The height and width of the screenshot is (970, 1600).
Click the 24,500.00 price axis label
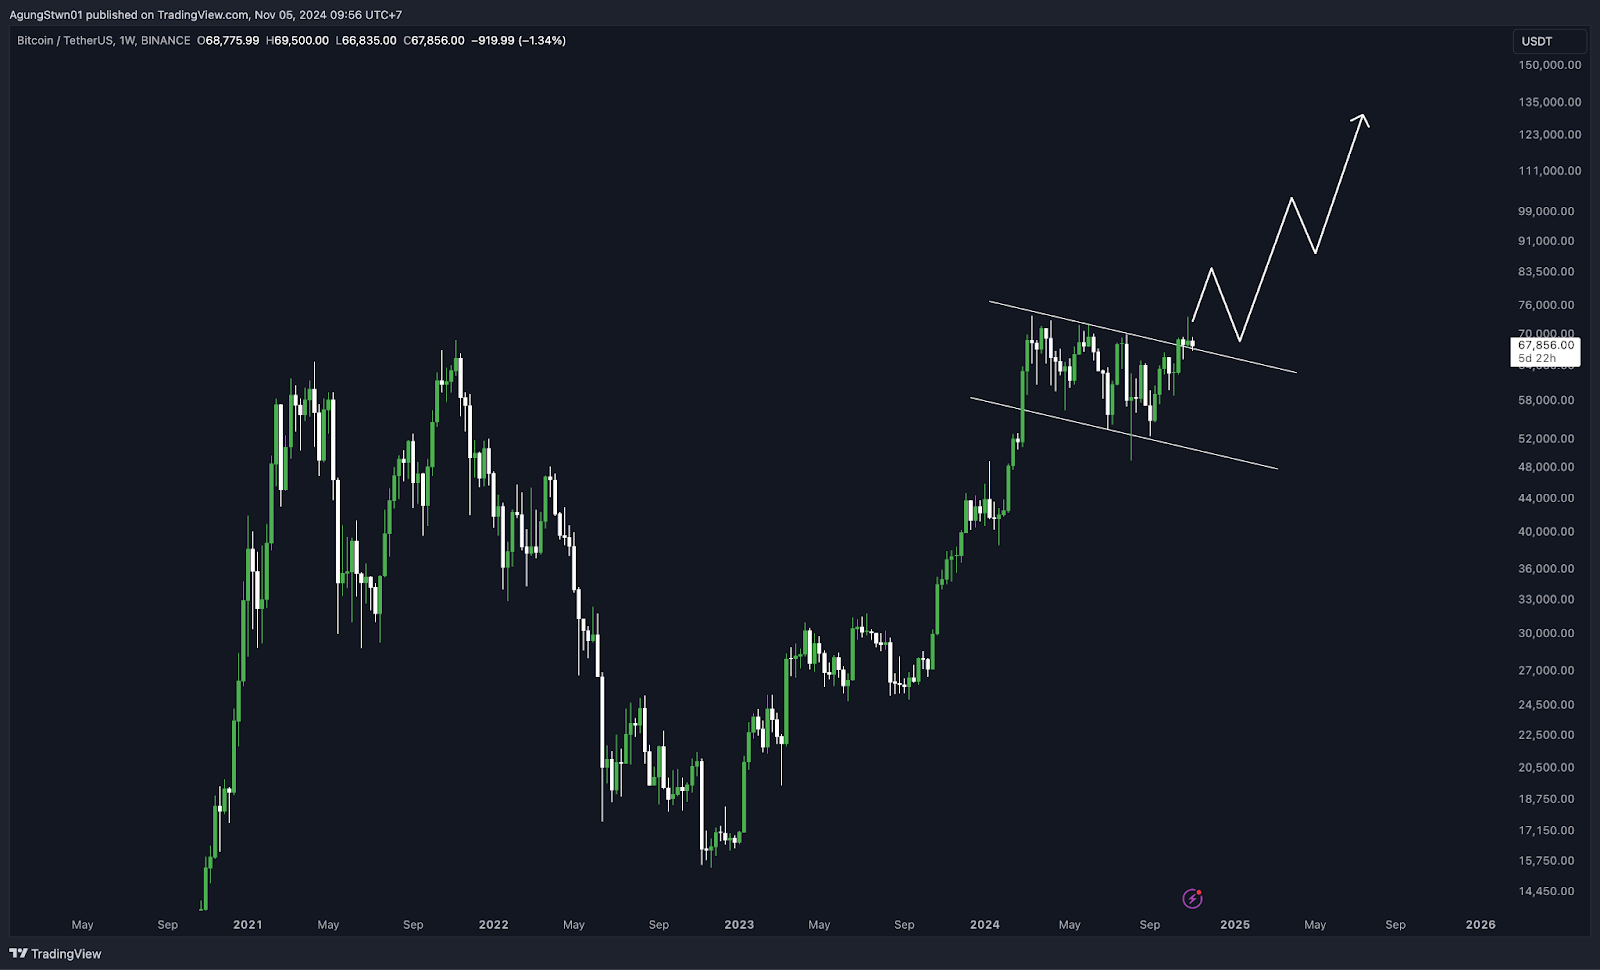pos(1546,705)
